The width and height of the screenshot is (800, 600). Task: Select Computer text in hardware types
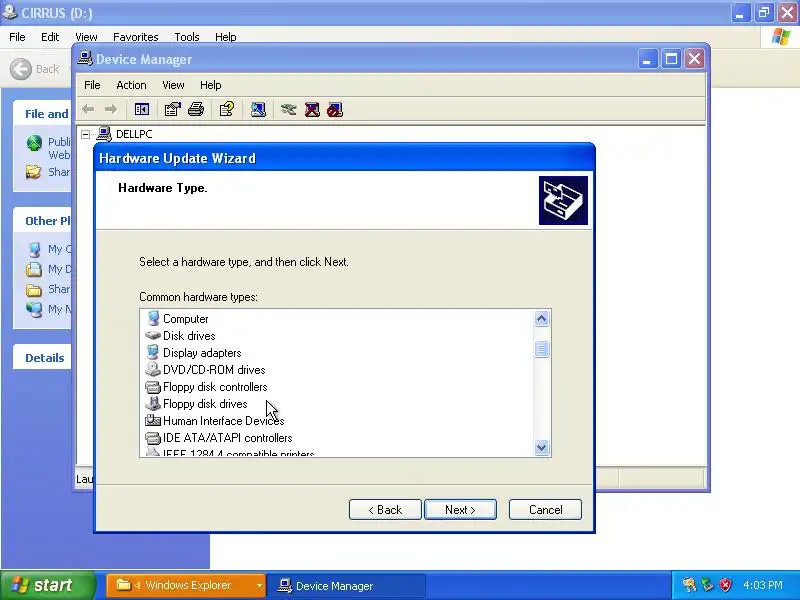click(x=186, y=319)
